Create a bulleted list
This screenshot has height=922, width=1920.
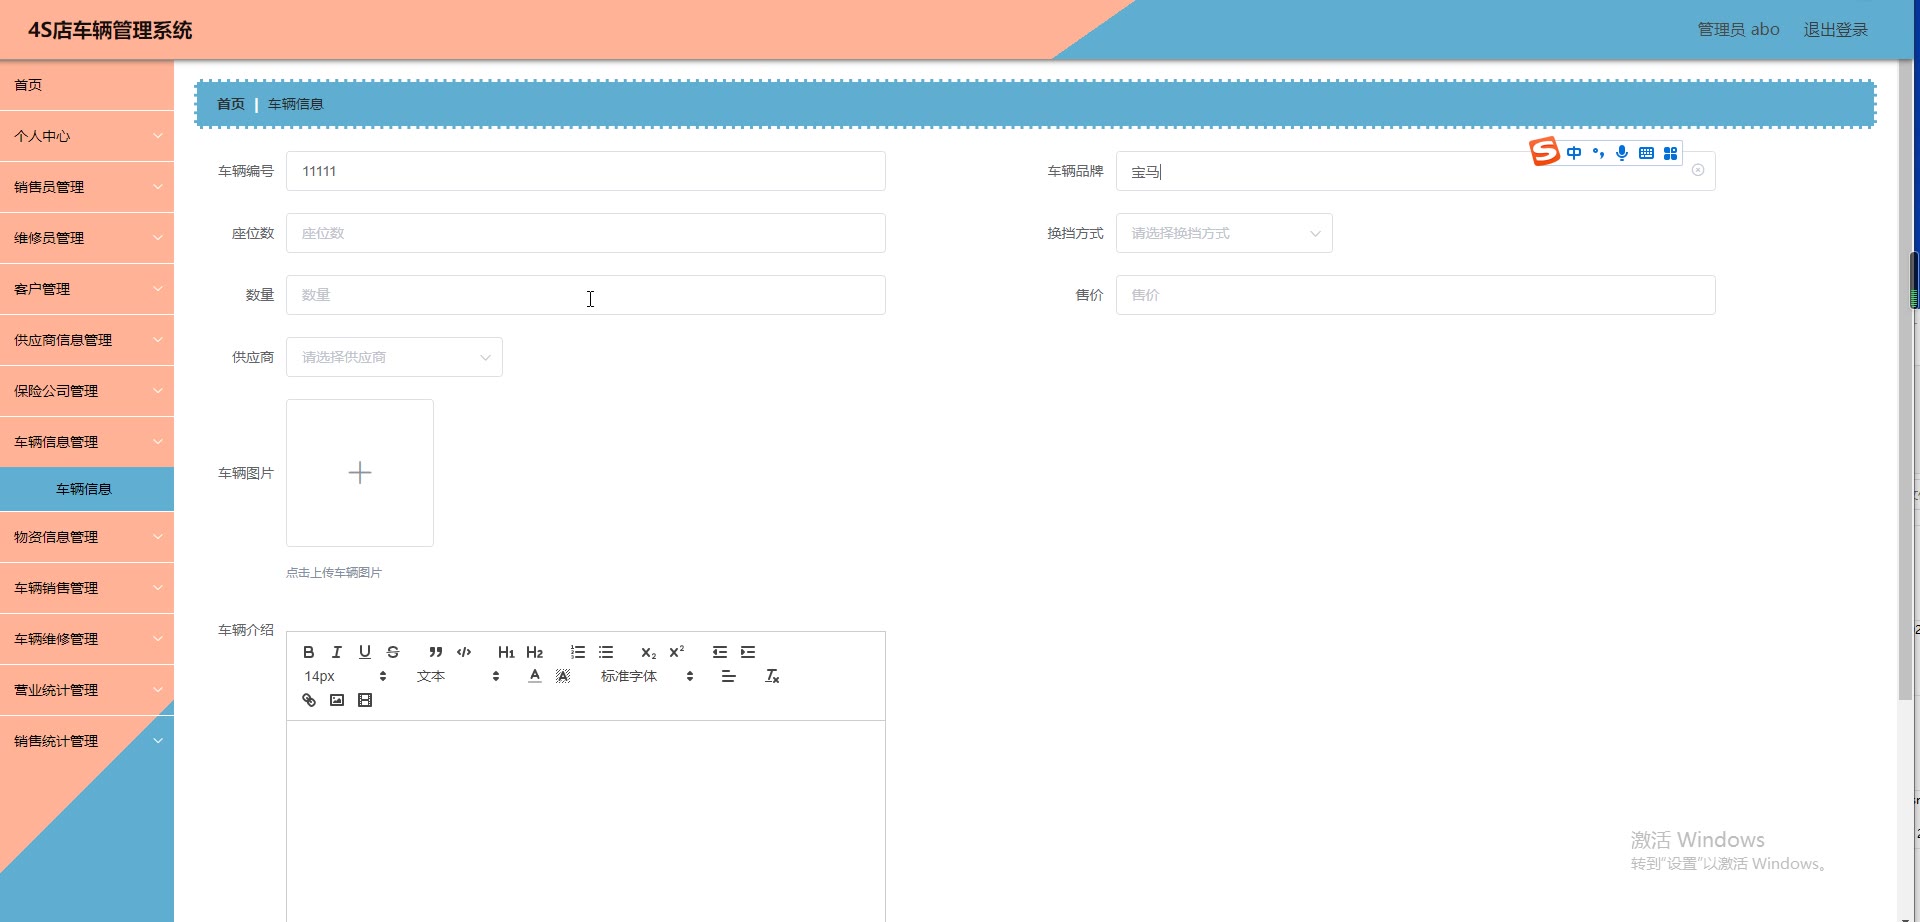coord(606,652)
